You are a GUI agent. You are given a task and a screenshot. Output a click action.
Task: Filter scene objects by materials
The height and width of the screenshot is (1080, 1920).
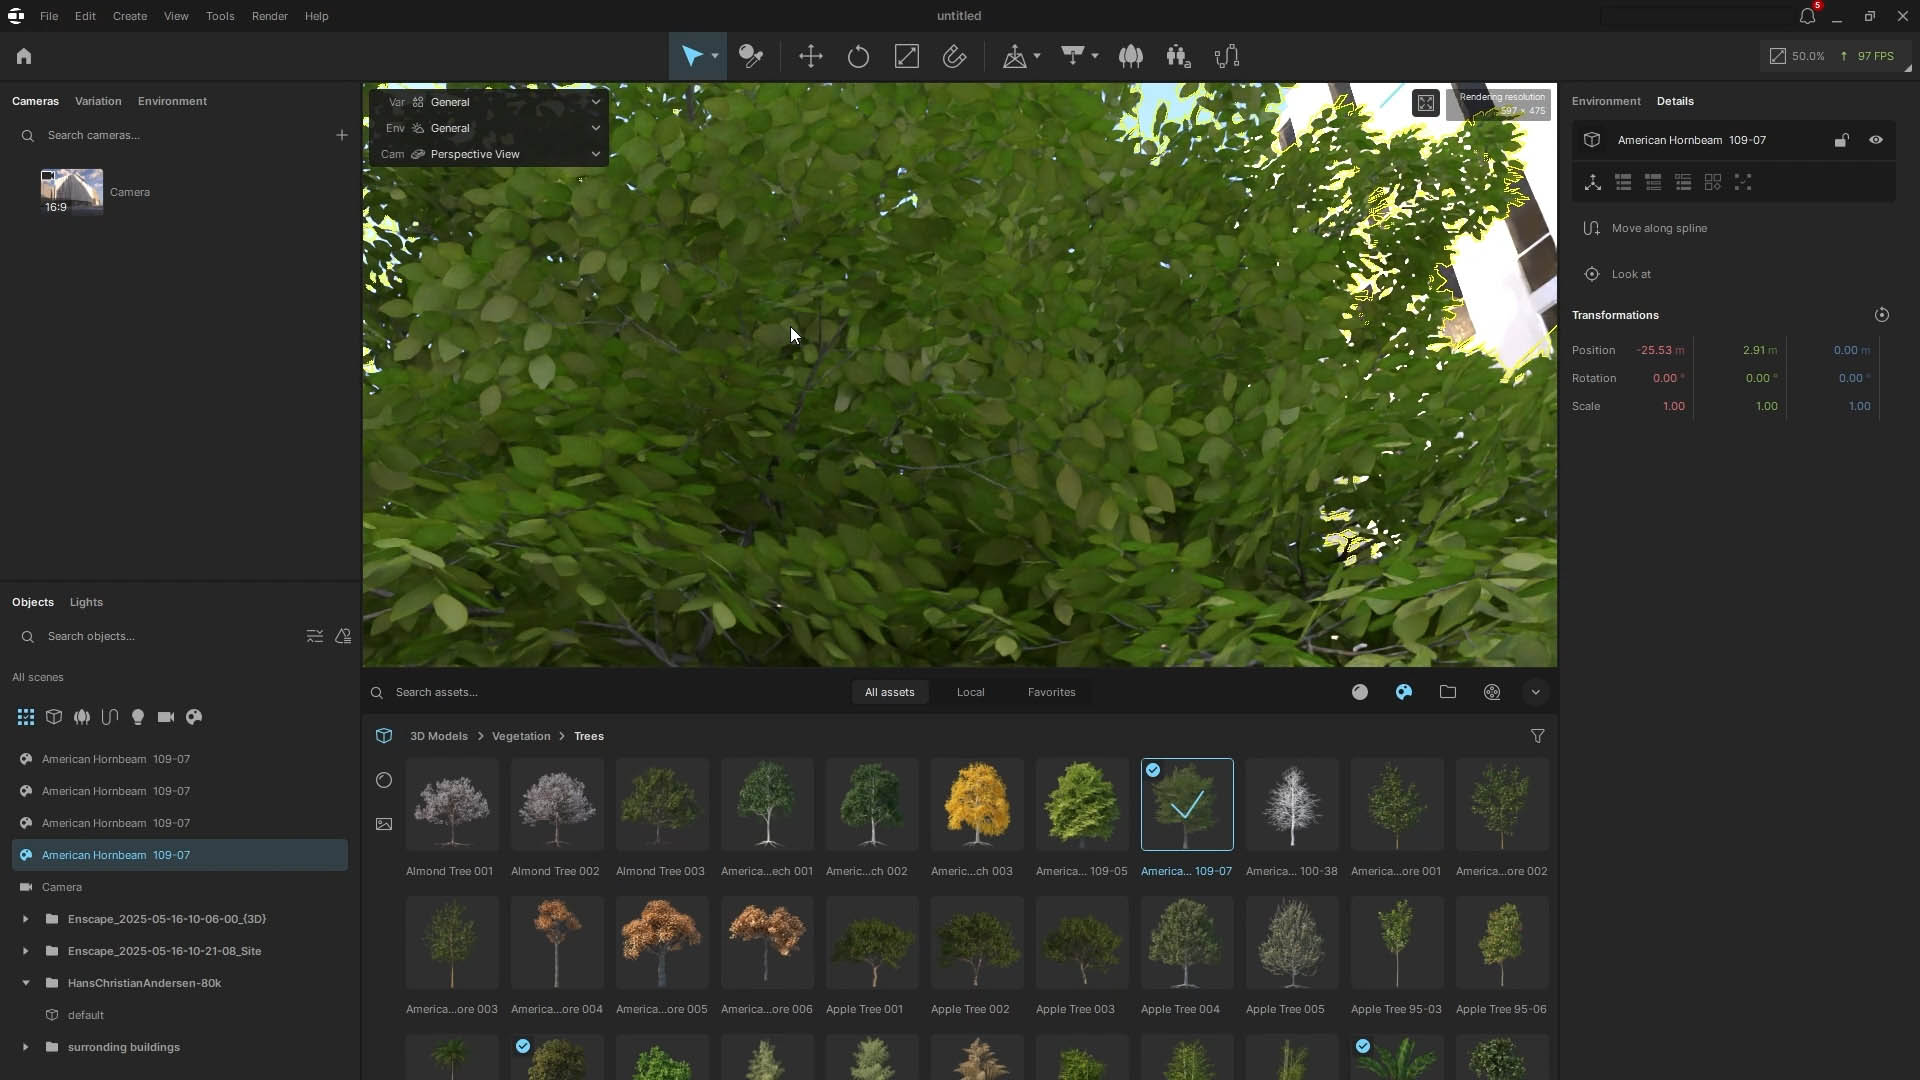click(195, 717)
